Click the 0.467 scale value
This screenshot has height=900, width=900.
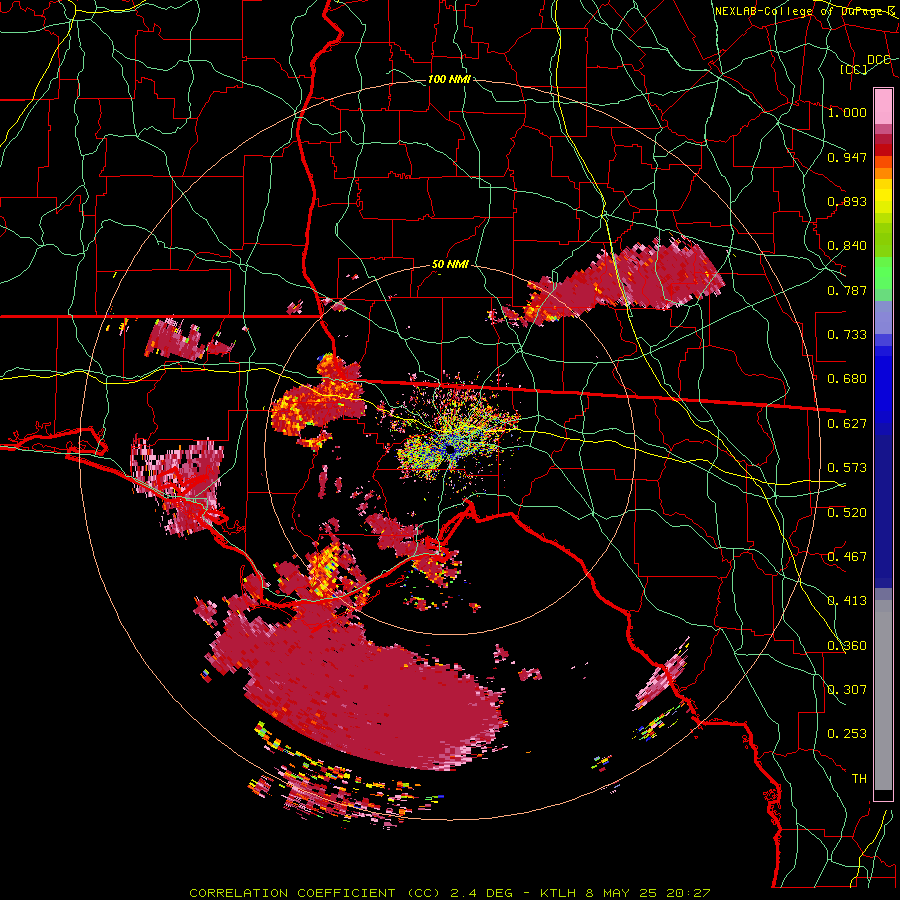[x=847, y=557]
